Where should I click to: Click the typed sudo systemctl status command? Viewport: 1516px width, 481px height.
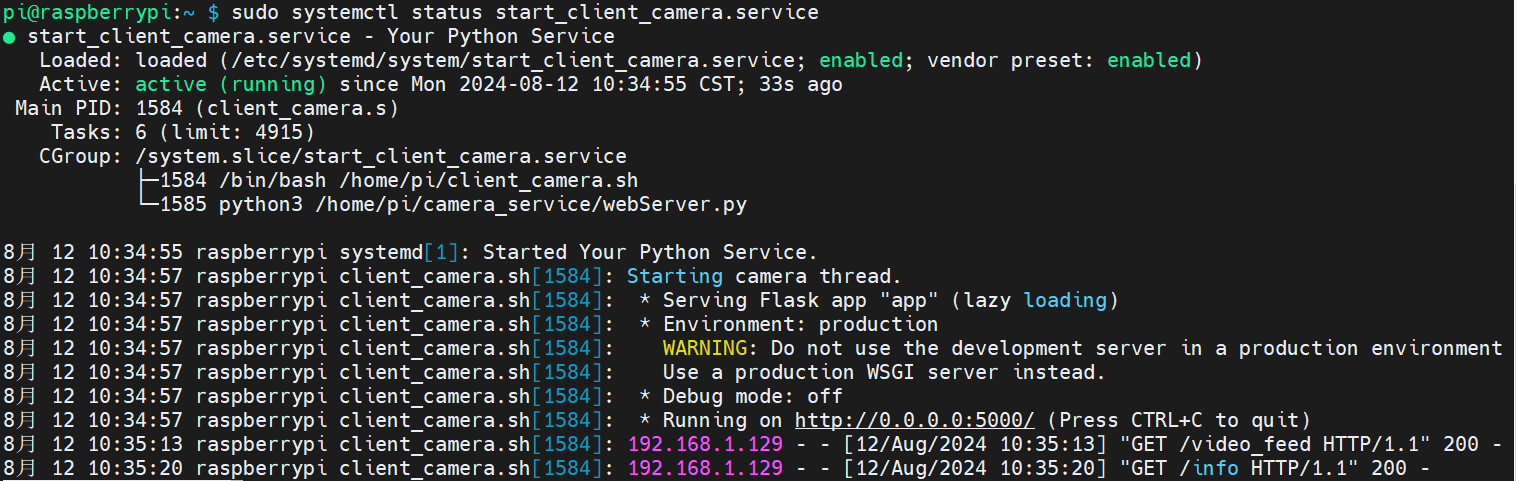[x=524, y=13]
